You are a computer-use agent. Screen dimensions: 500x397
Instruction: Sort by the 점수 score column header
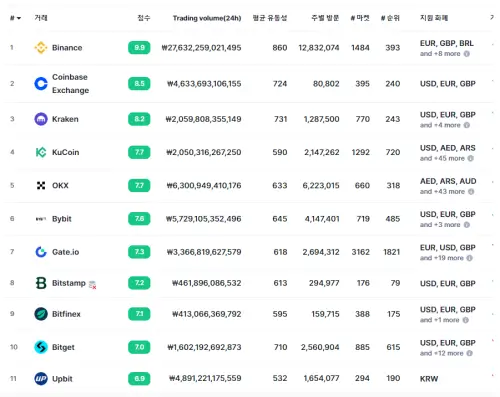pyautogui.click(x=144, y=18)
